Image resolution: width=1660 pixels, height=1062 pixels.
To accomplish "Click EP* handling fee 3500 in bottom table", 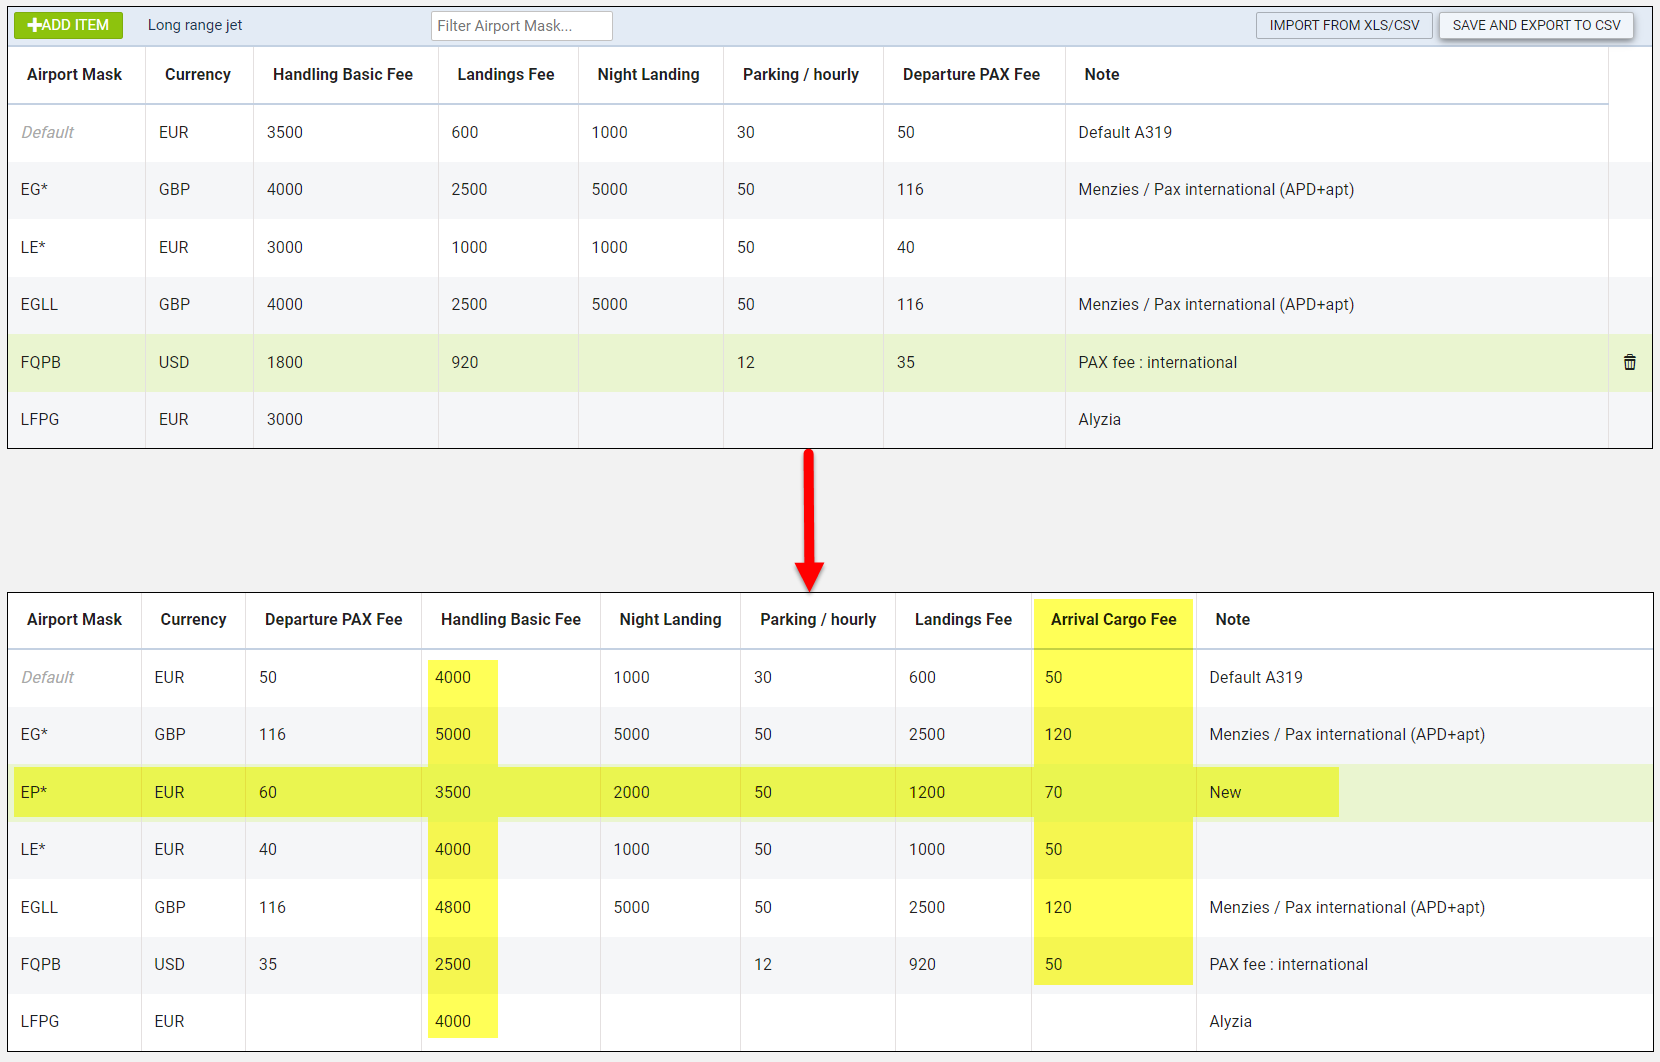I will (x=453, y=792).
